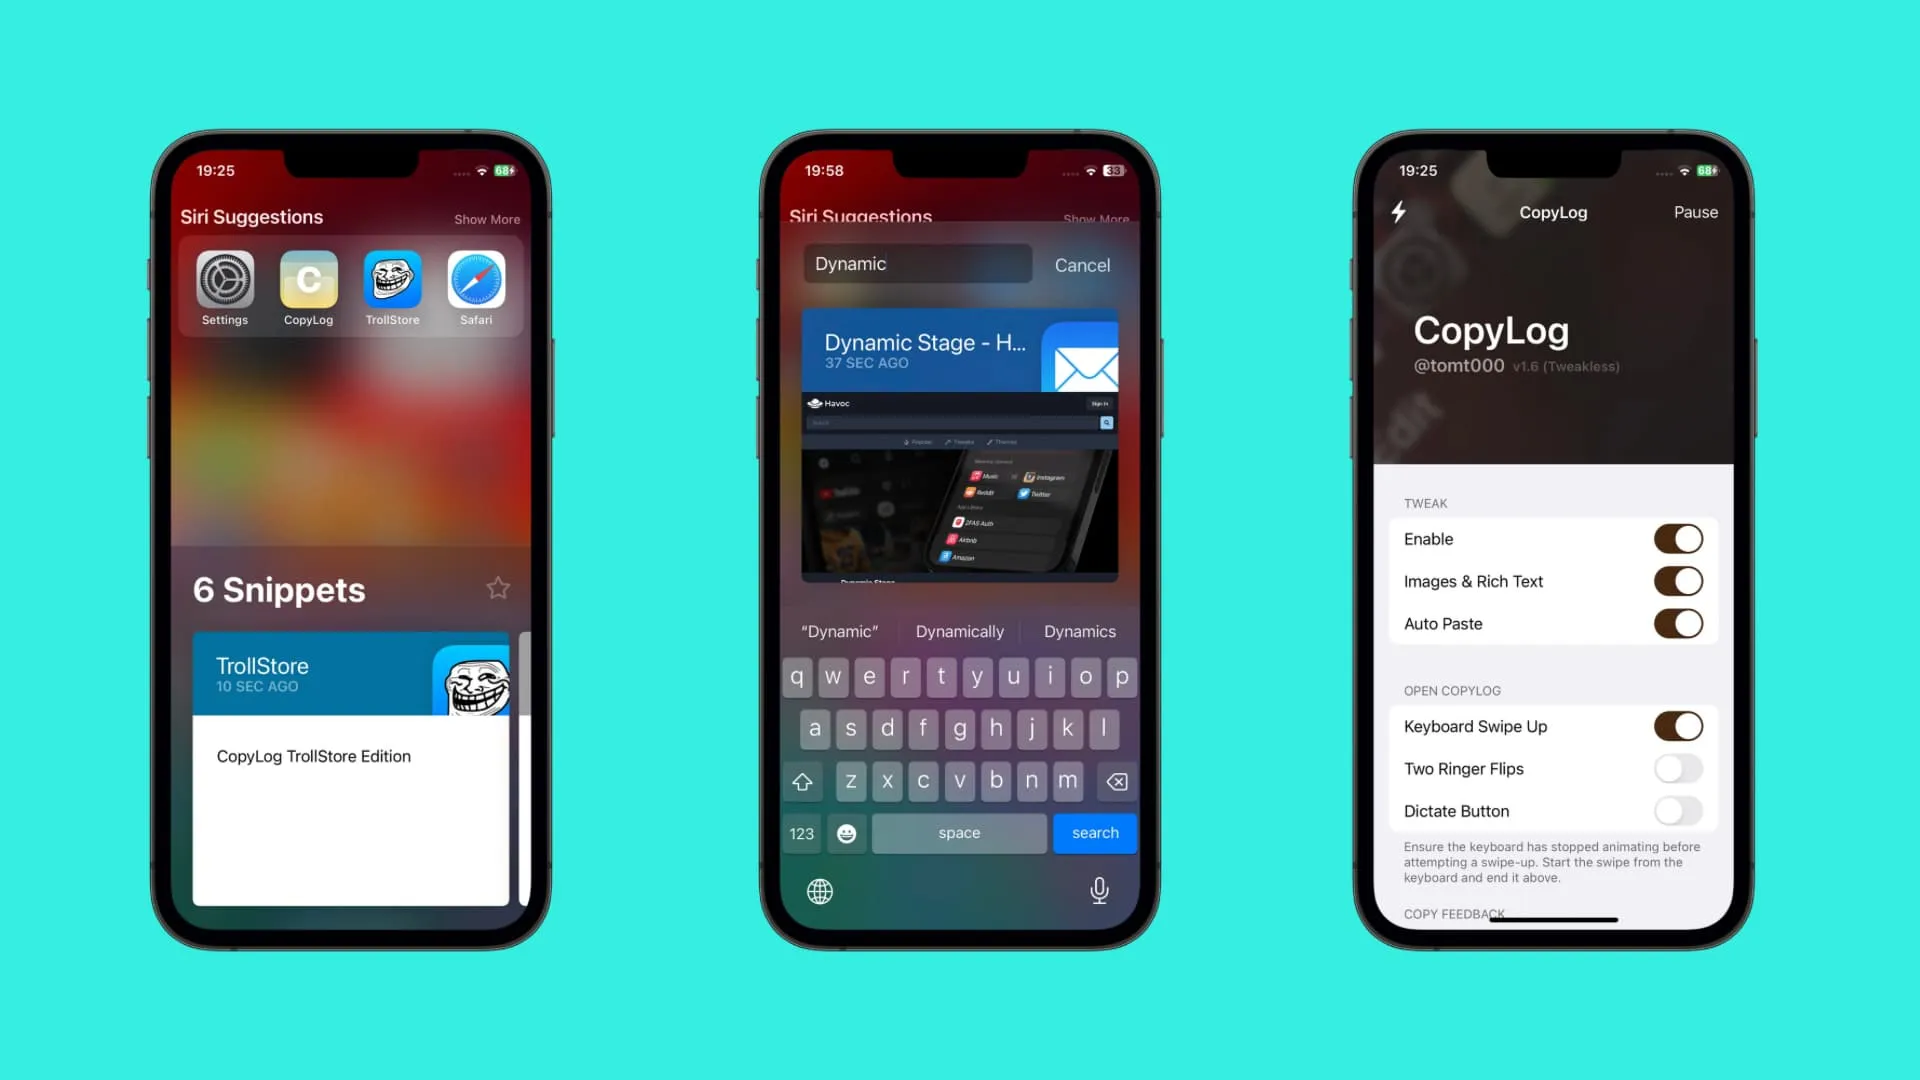
Task: Click Pause button in CopyLog header
Action: pyautogui.click(x=1696, y=212)
